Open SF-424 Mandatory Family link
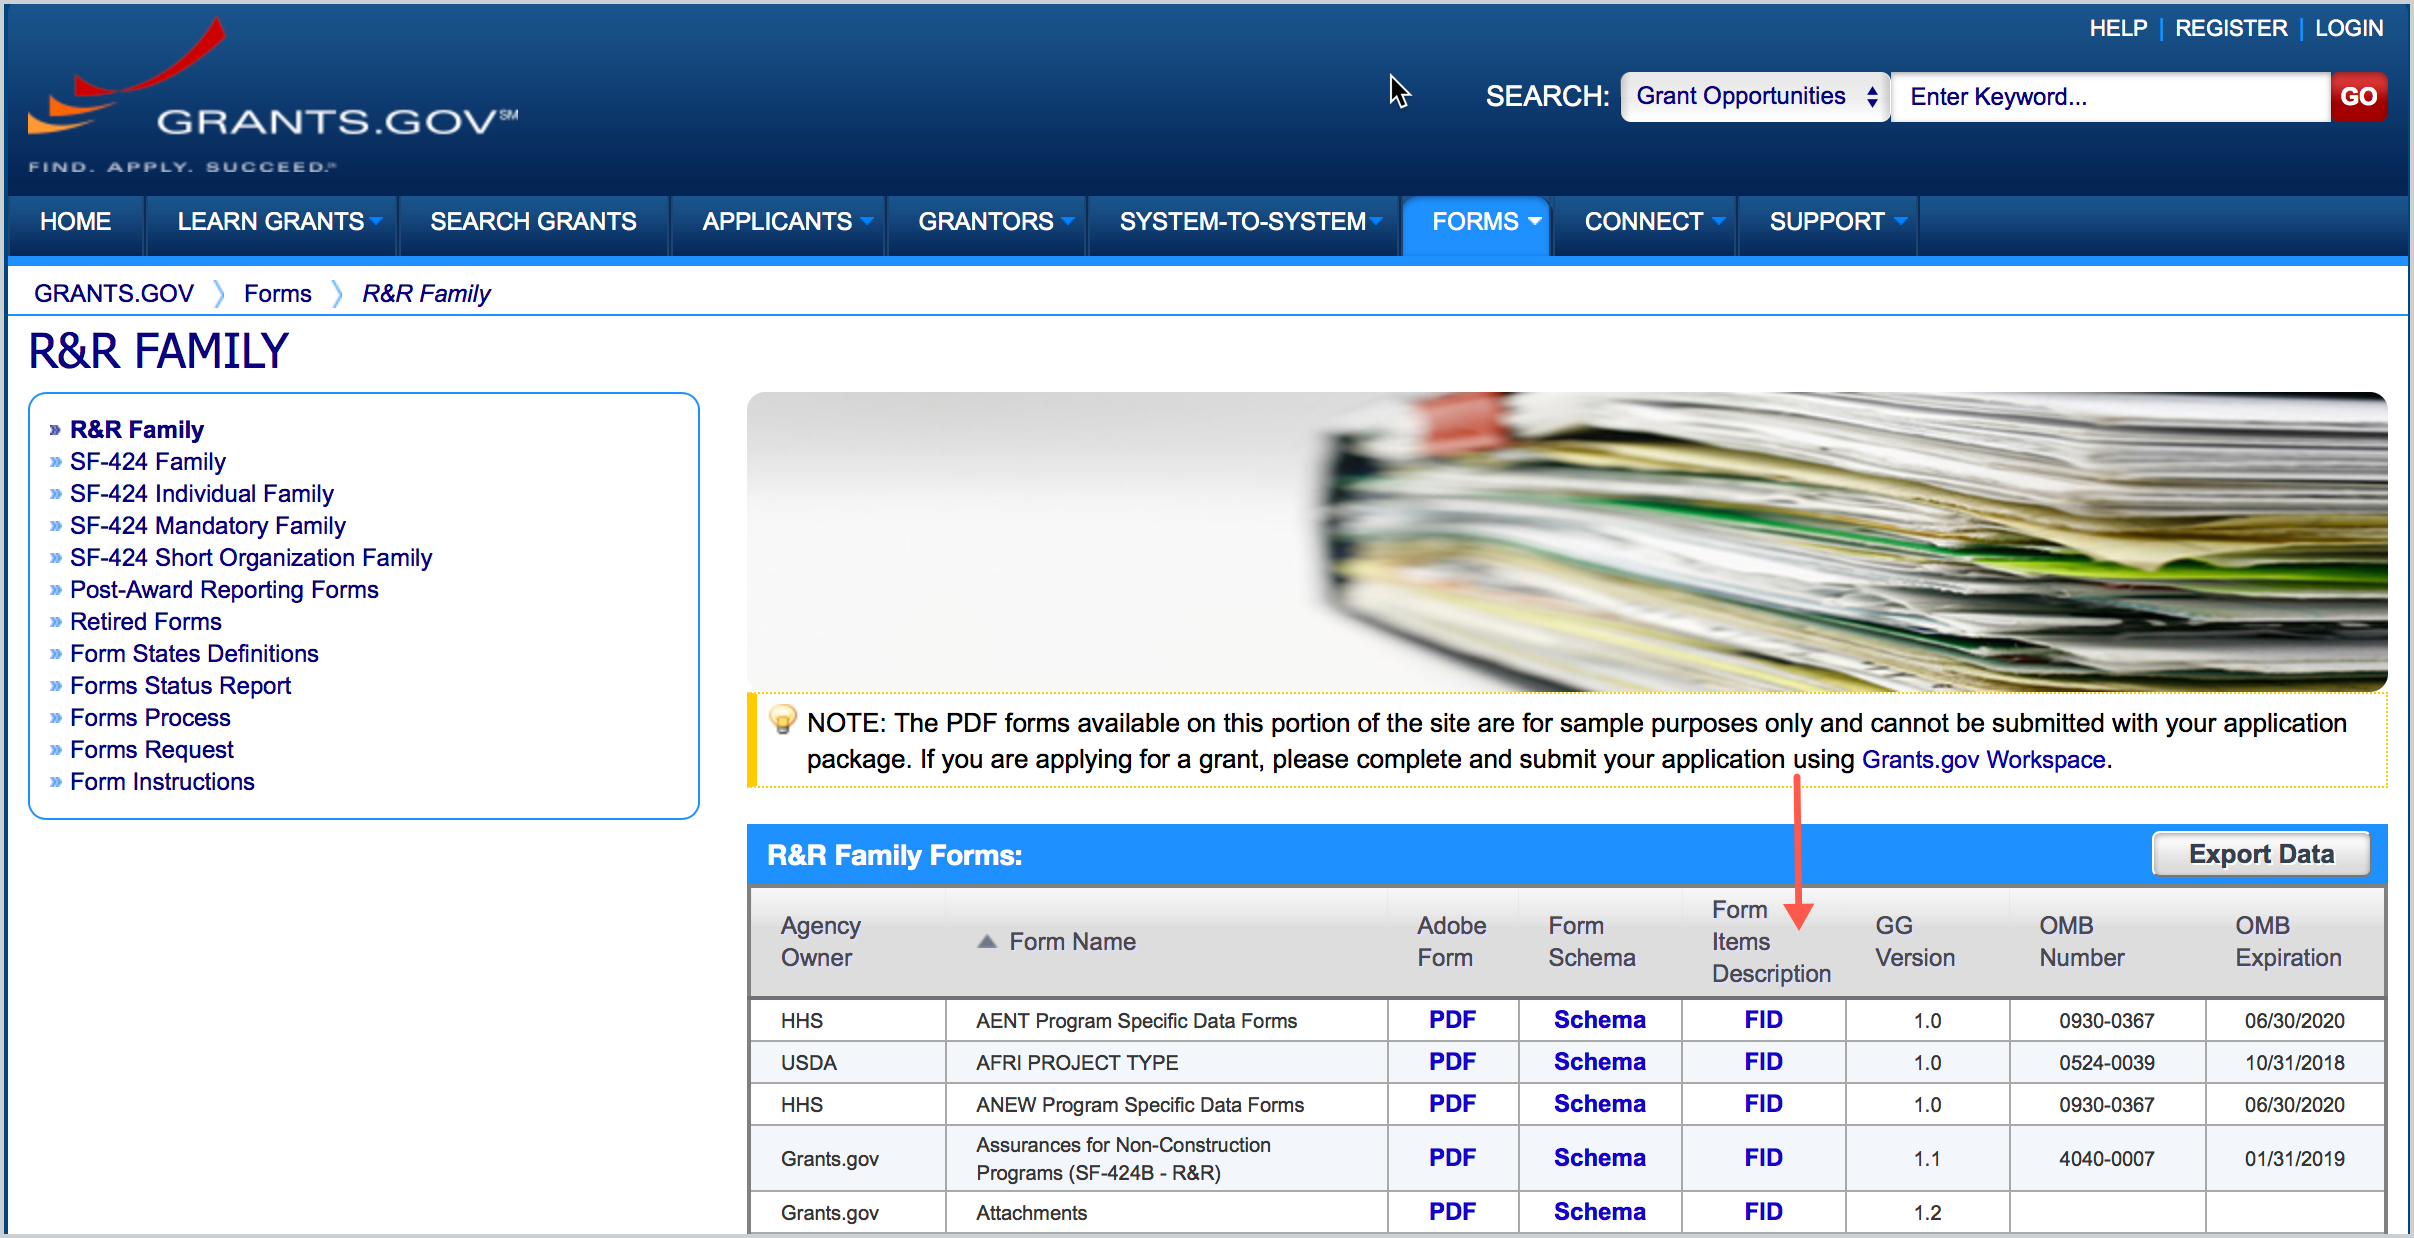The width and height of the screenshot is (2414, 1238). [x=208, y=525]
